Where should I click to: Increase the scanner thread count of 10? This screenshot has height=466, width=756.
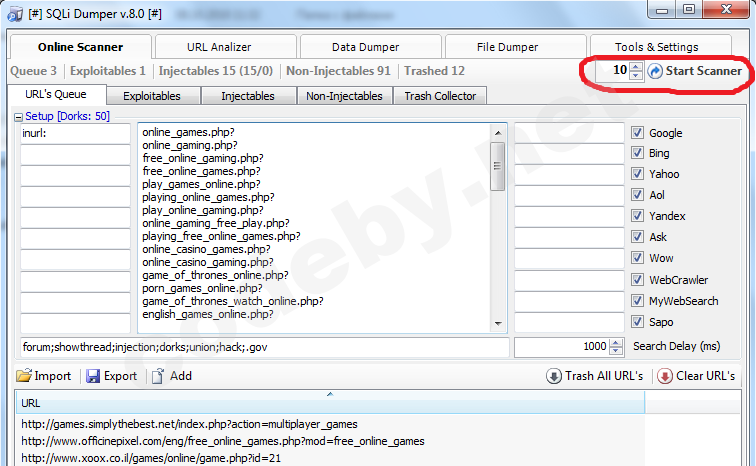[636, 67]
